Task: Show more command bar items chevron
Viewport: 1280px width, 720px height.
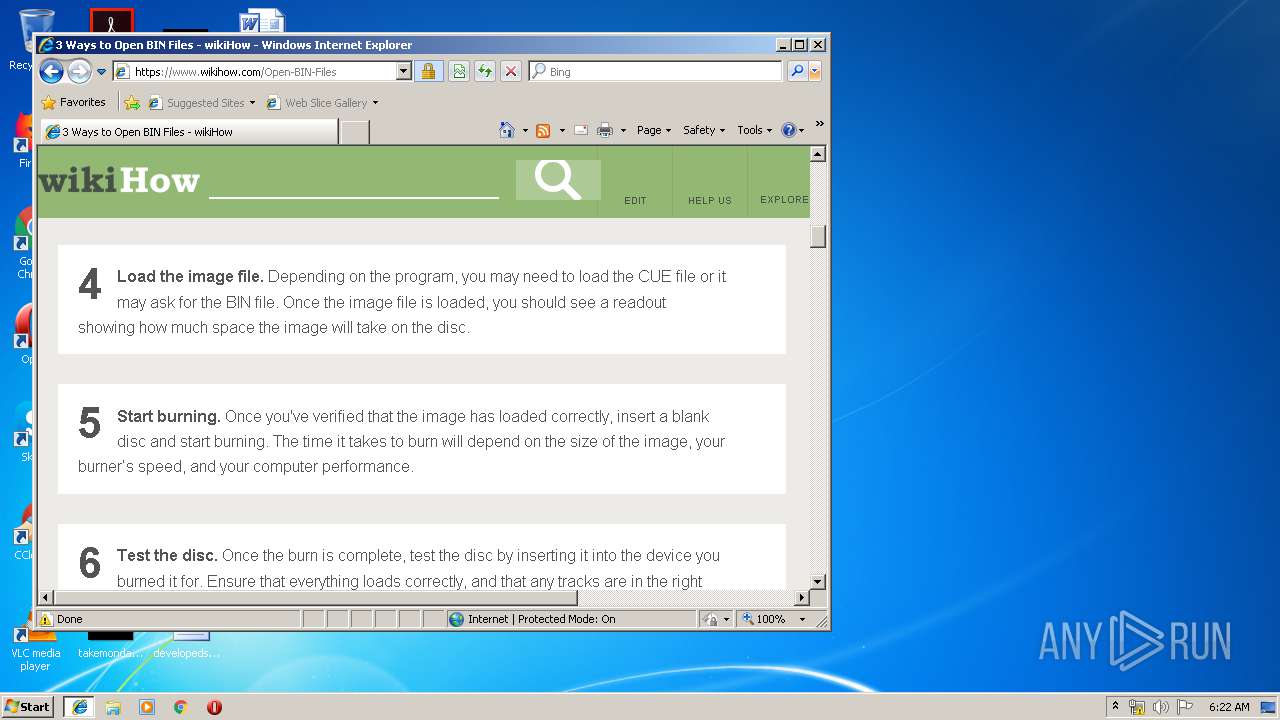Action: pos(819,124)
